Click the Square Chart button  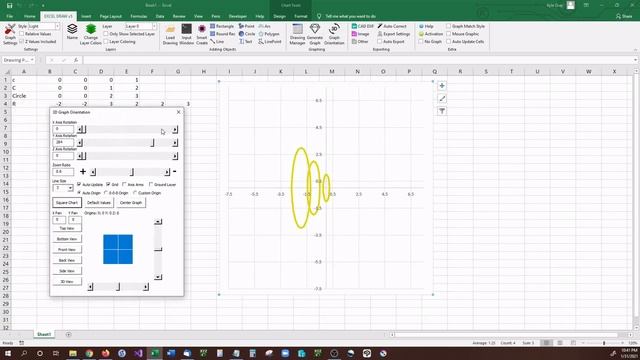(67, 202)
